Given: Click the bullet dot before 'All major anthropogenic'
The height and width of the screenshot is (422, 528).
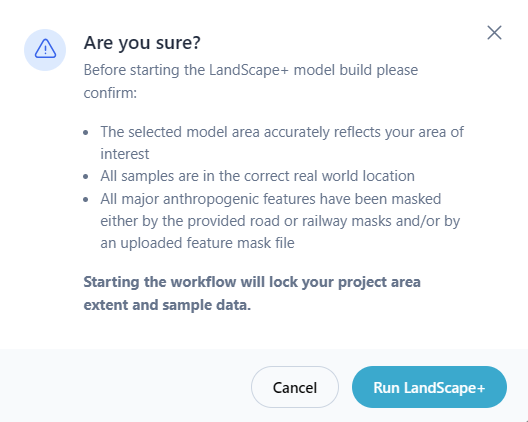Looking at the screenshot, I should point(86,199).
